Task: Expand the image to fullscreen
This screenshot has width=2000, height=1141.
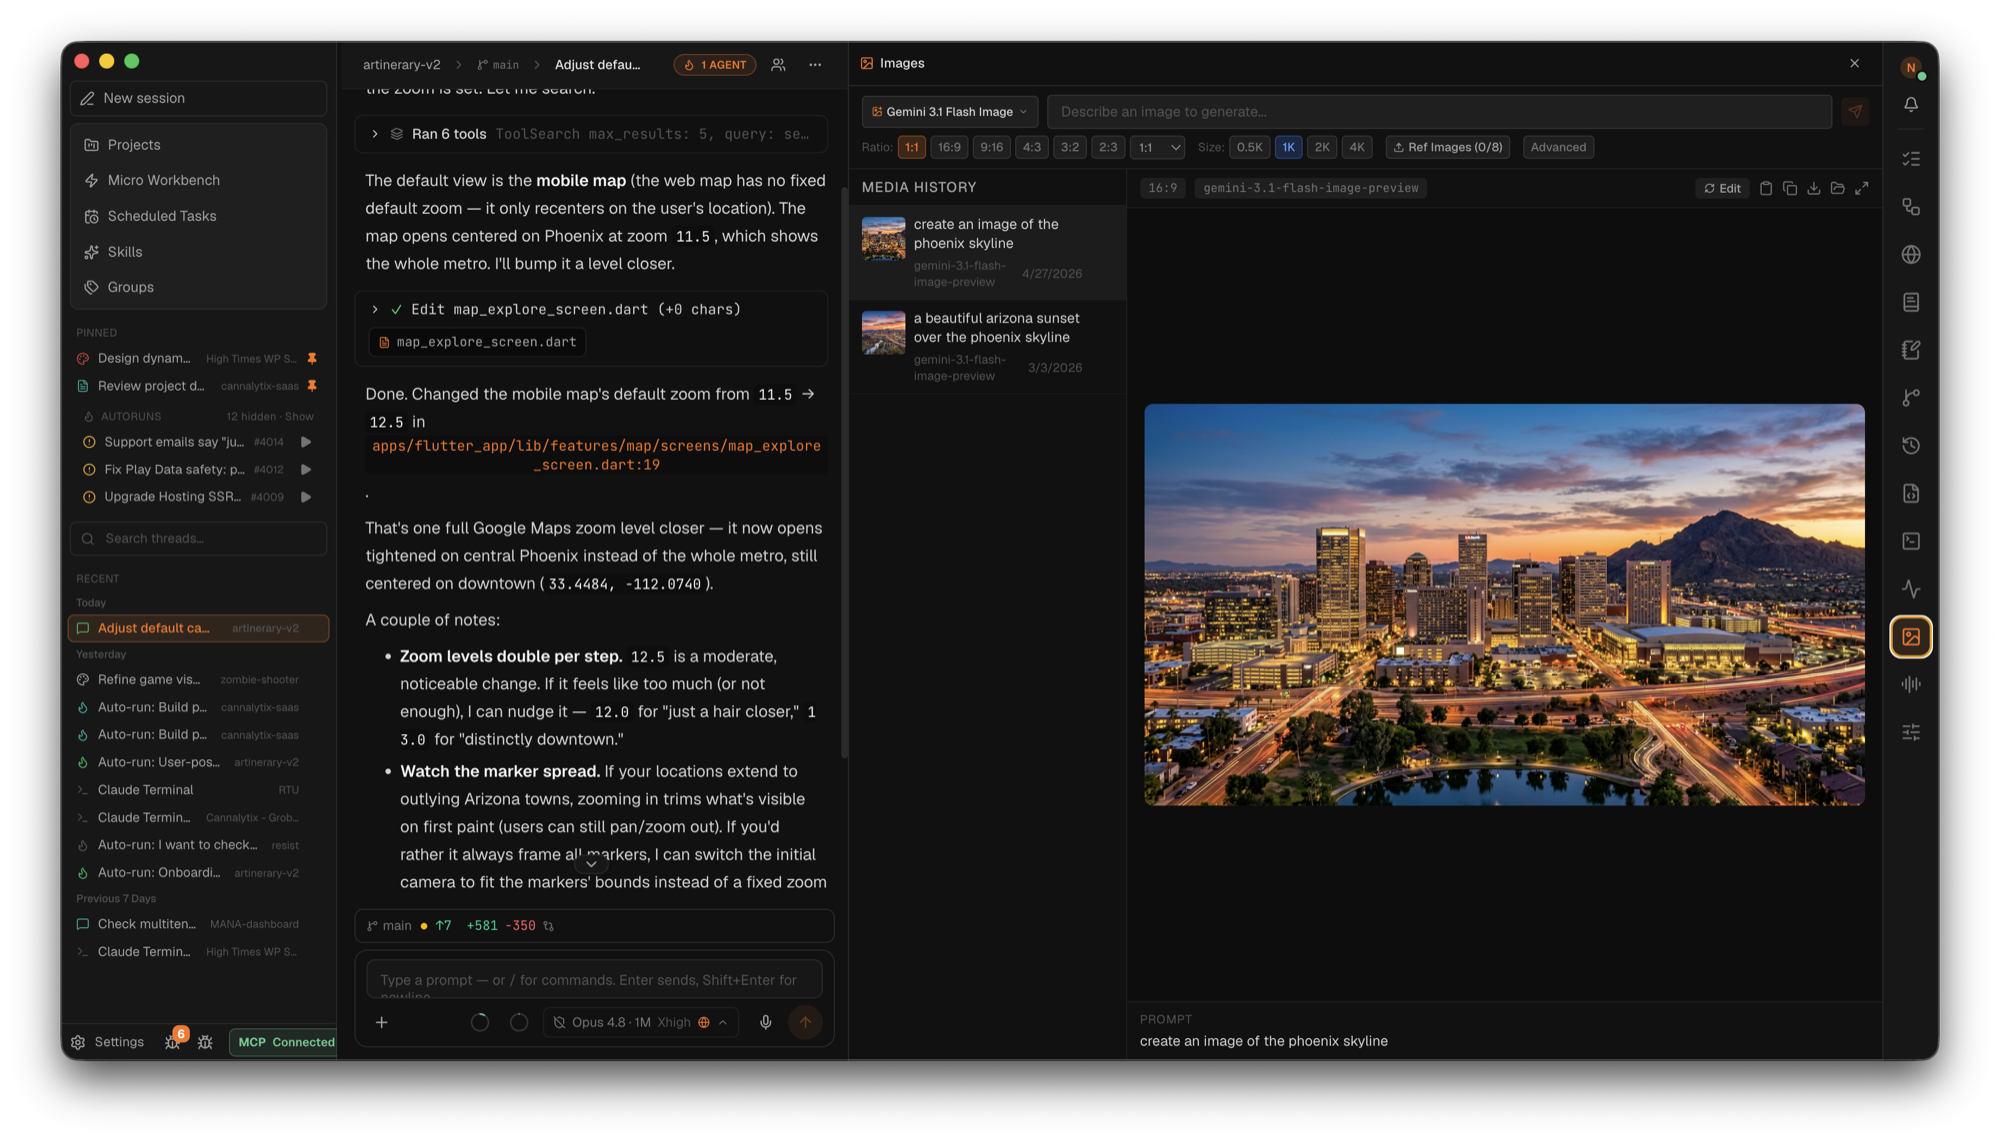Action: (1862, 188)
